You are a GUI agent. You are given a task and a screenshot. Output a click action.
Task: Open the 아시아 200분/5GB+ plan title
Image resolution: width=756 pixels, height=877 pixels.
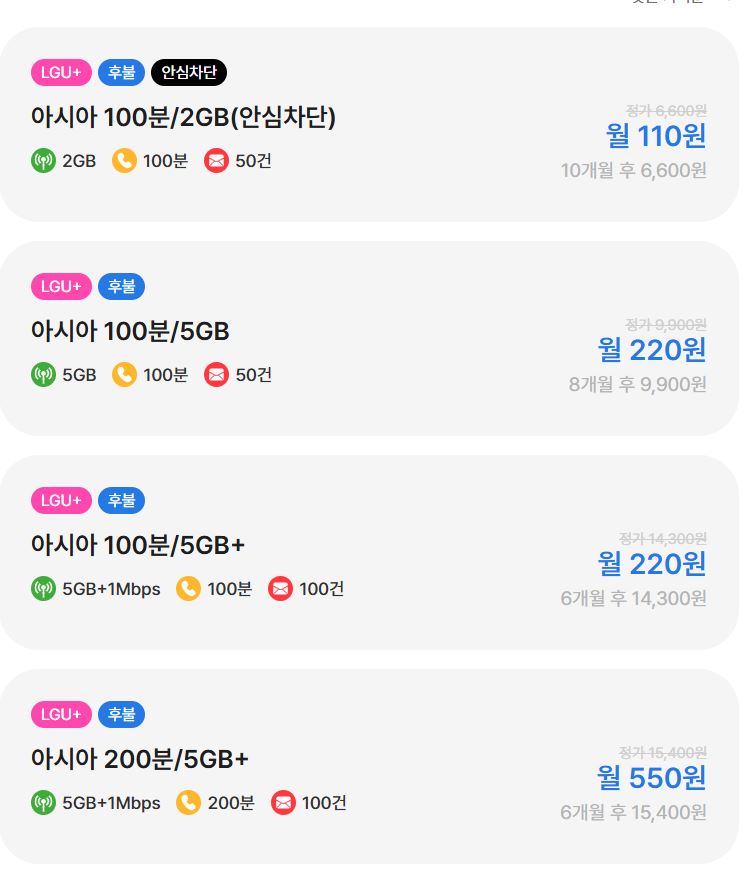pyautogui.click(x=139, y=760)
